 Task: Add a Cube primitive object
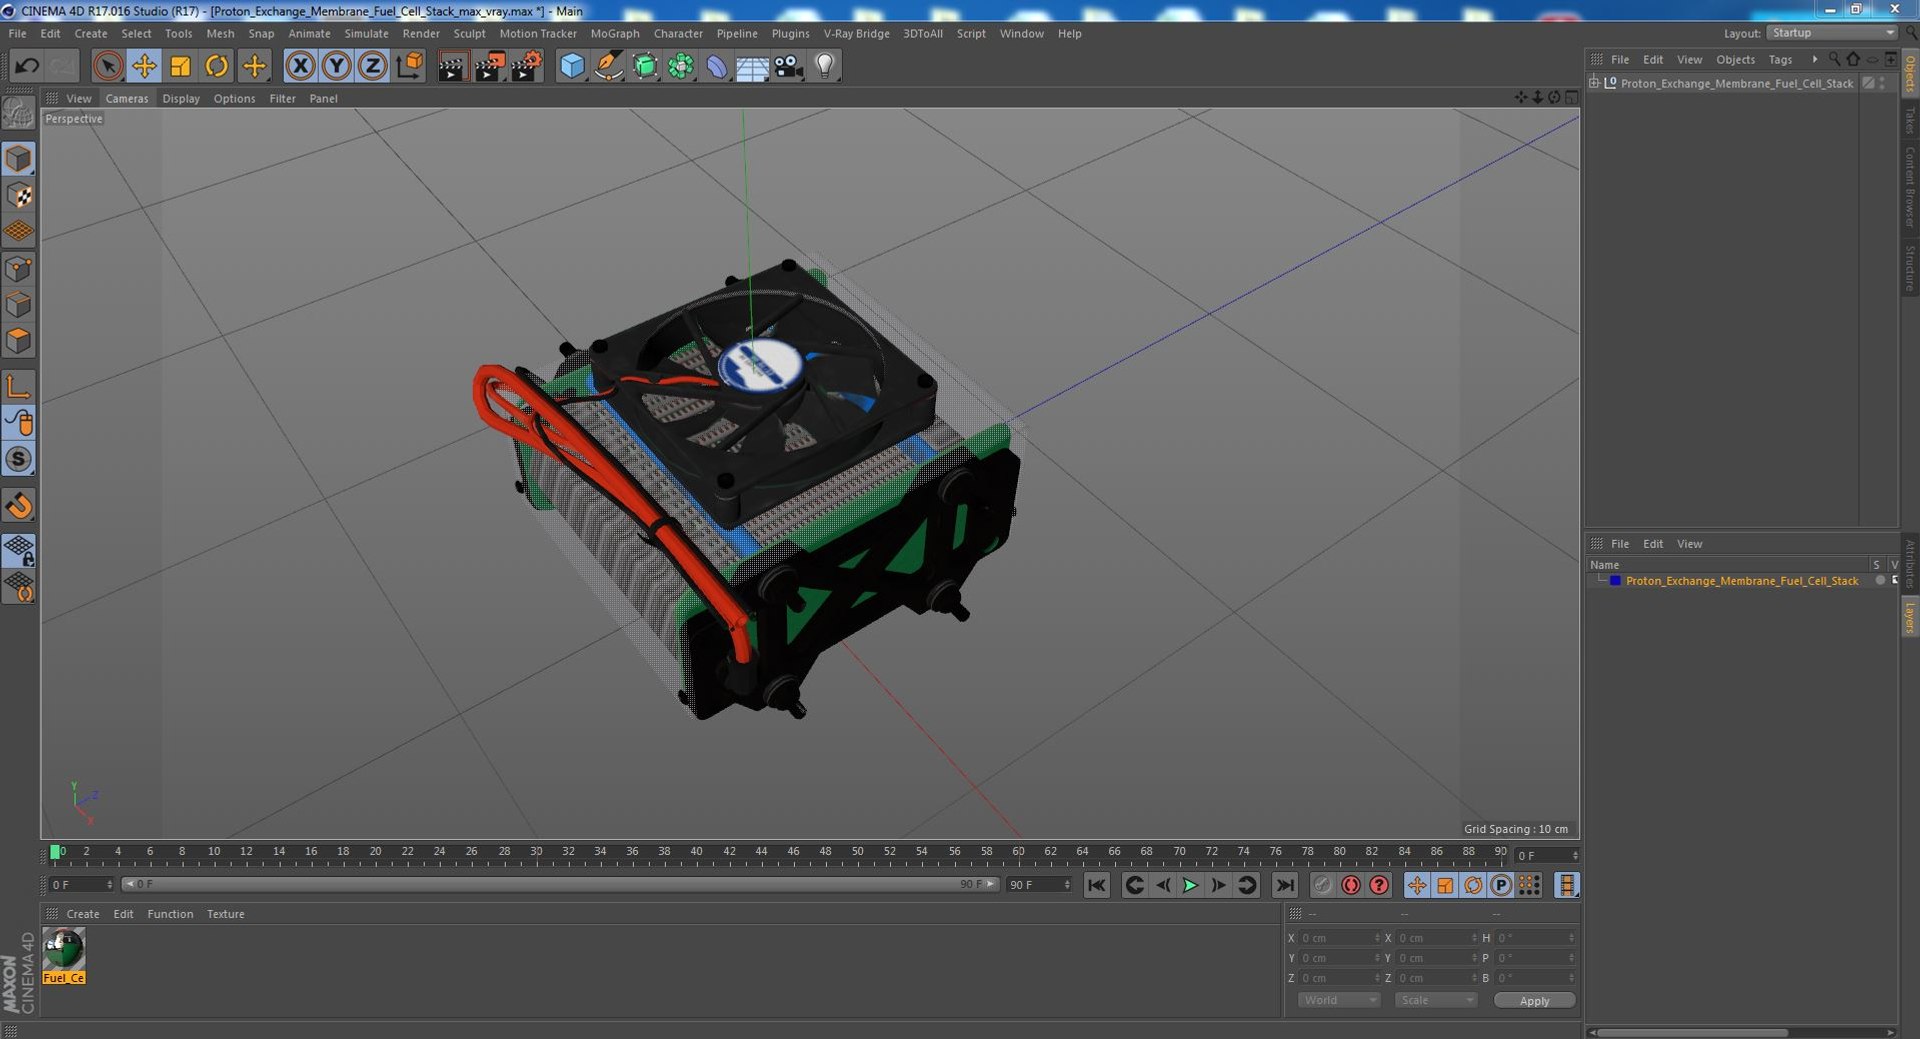click(572, 66)
